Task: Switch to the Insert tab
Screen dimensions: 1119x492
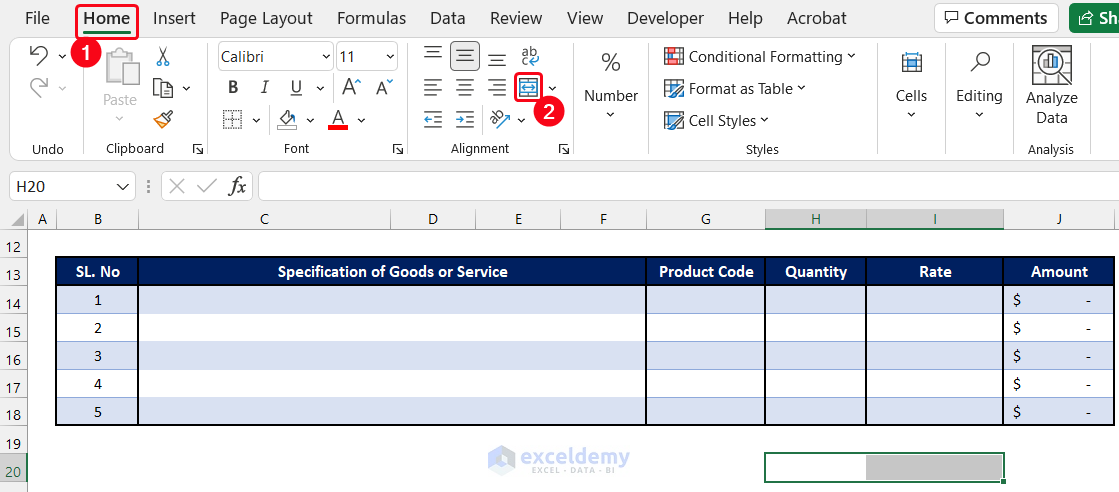Action: tap(174, 18)
